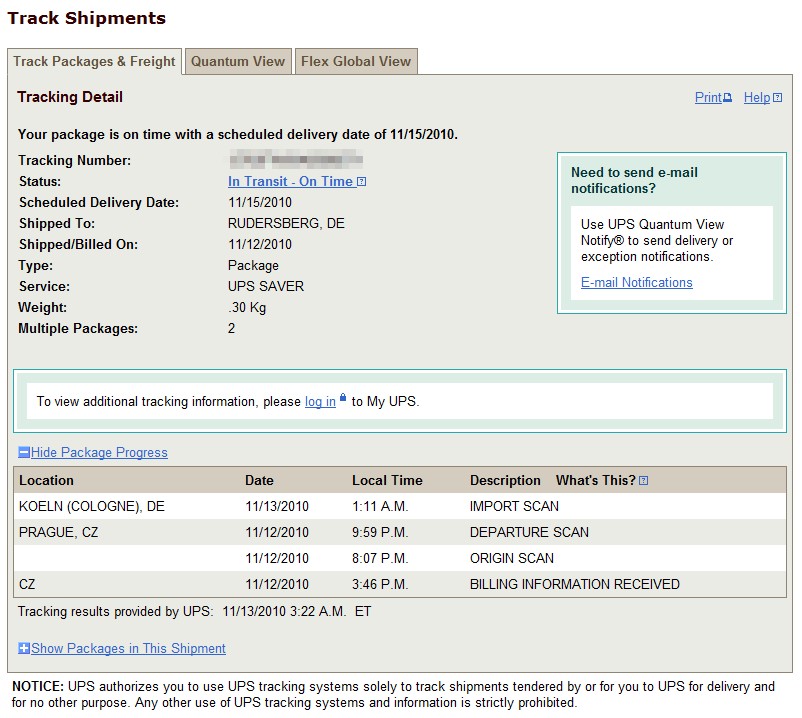Image resolution: width=802 pixels, height=718 pixels.
Task: Select the Scheduled Delivery Date value 11/15/2010
Action: [x=260, y=203]
